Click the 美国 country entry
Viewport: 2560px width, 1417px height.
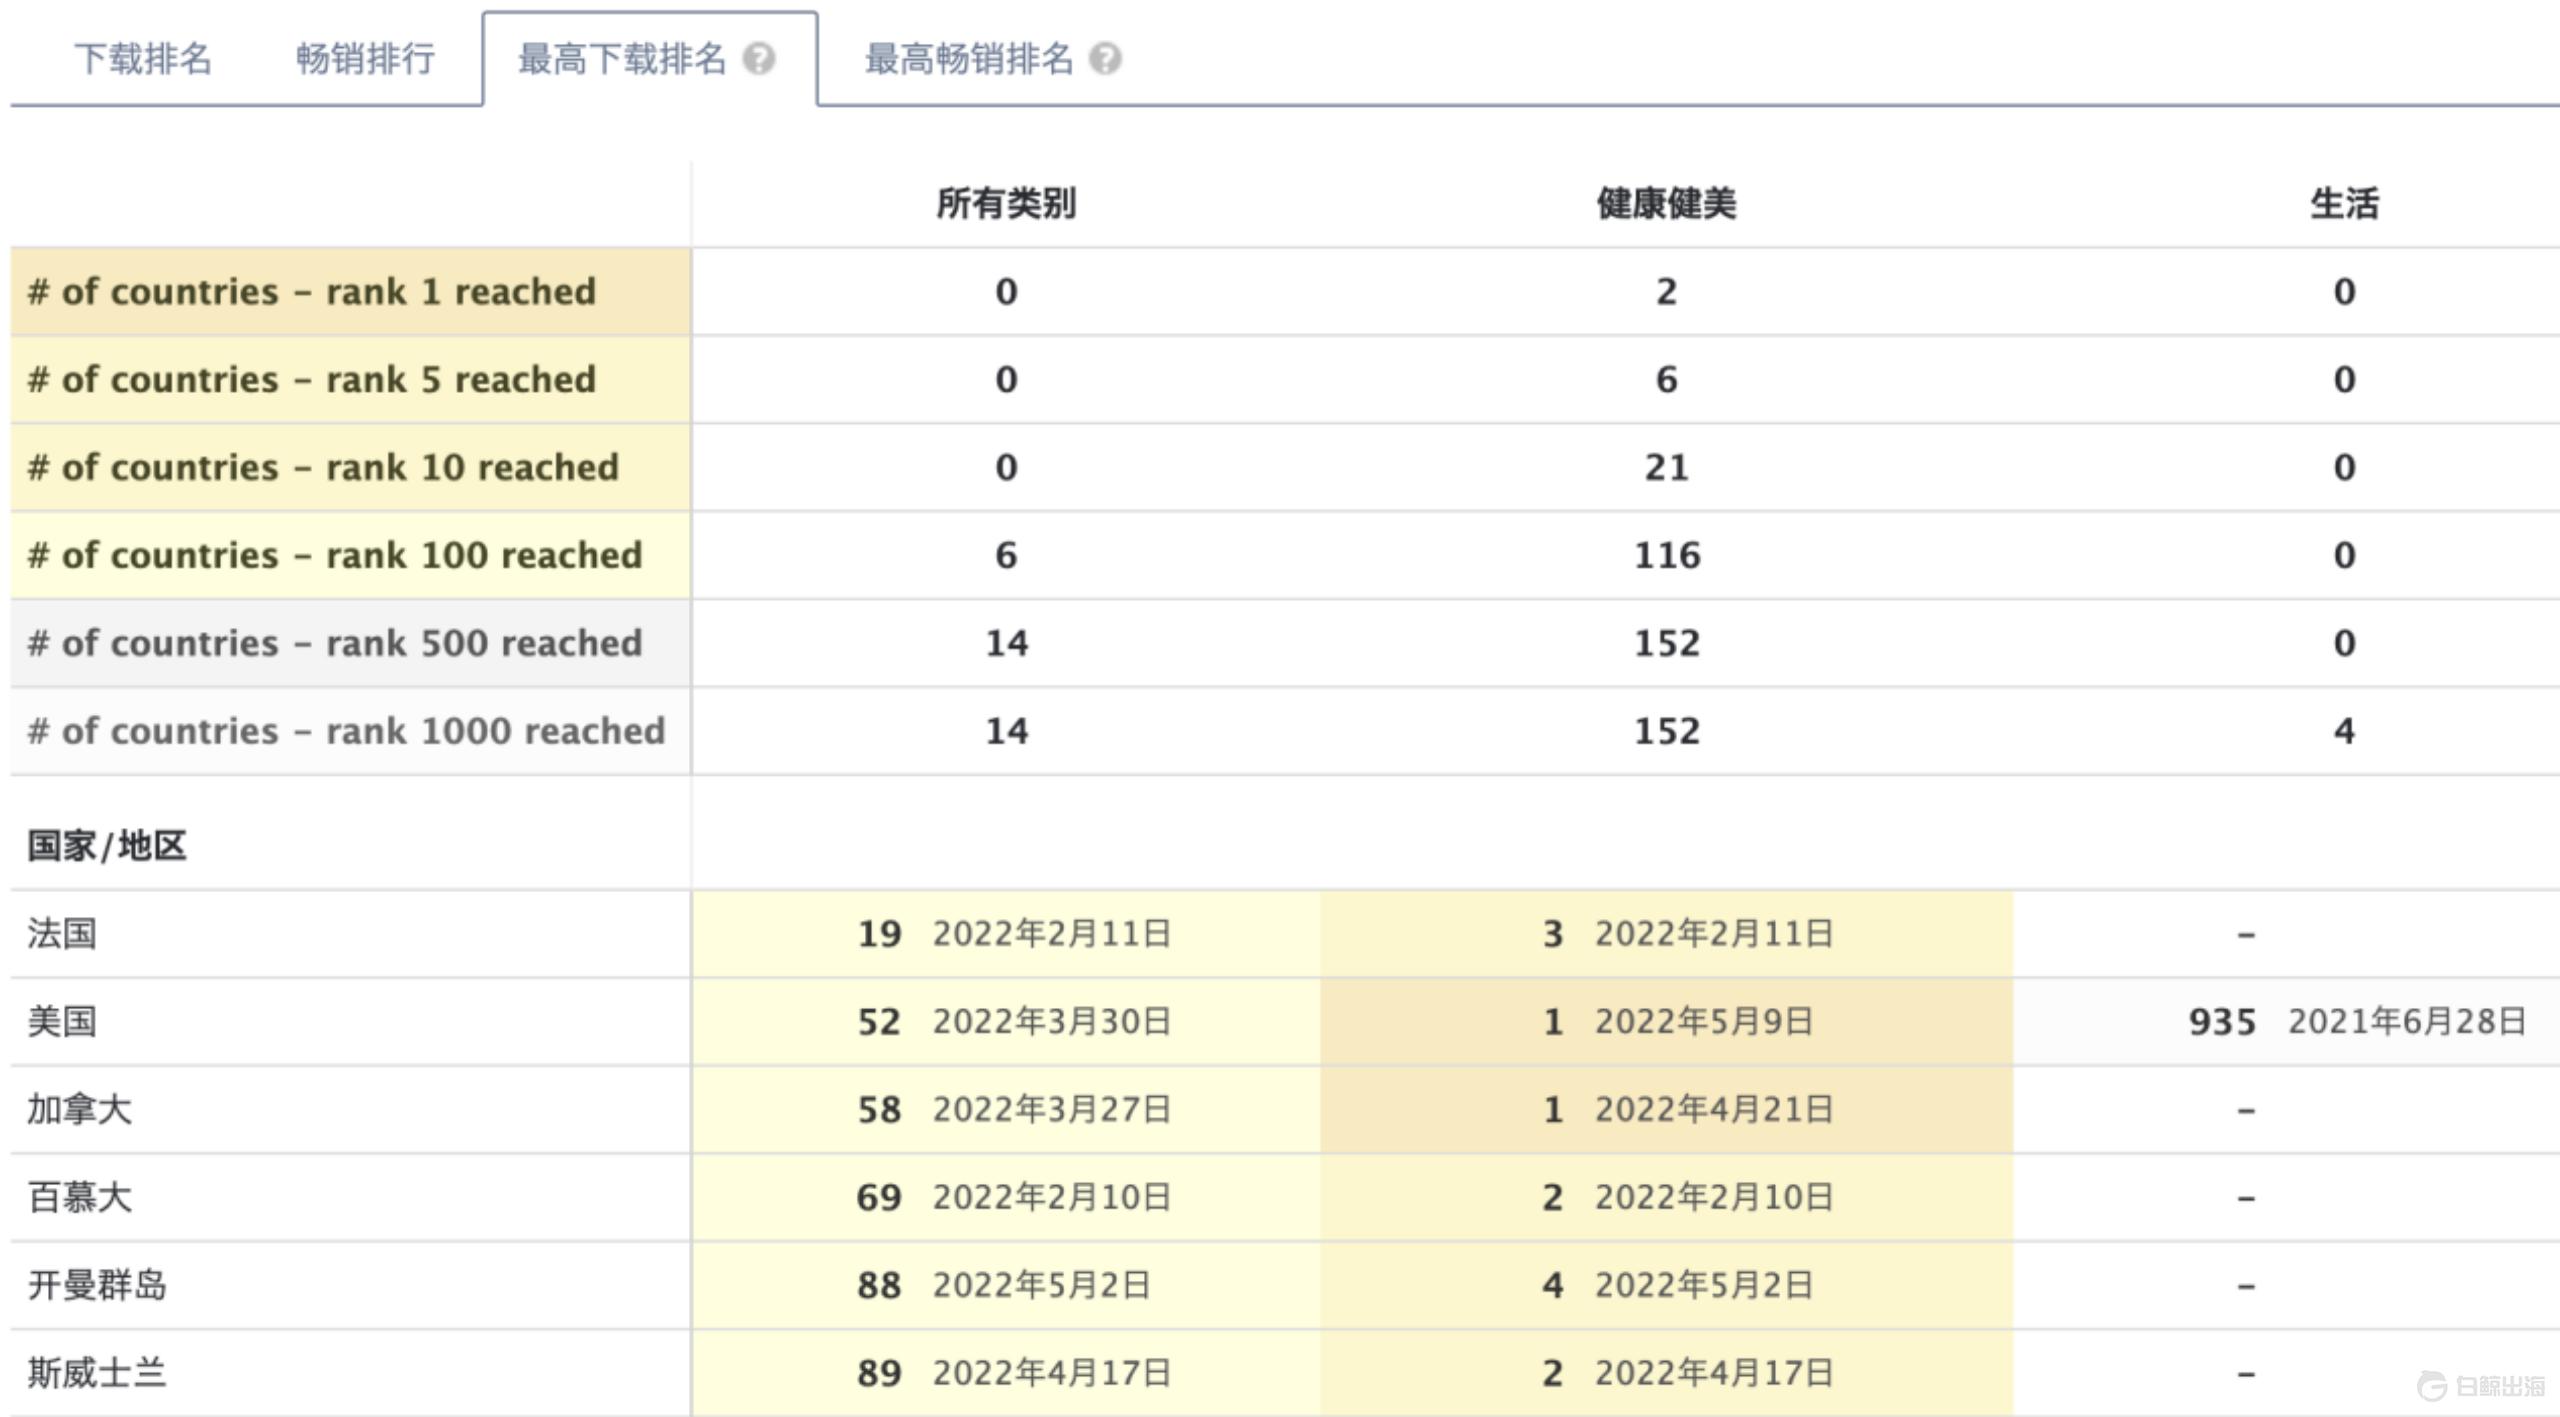(60, 1021)
